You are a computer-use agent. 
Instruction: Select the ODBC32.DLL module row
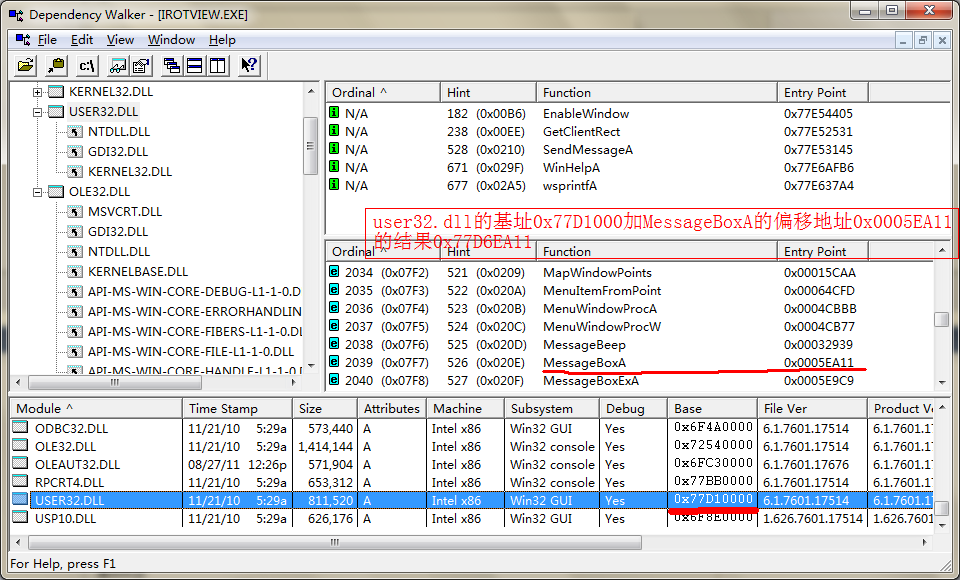(x=471, y=429)
